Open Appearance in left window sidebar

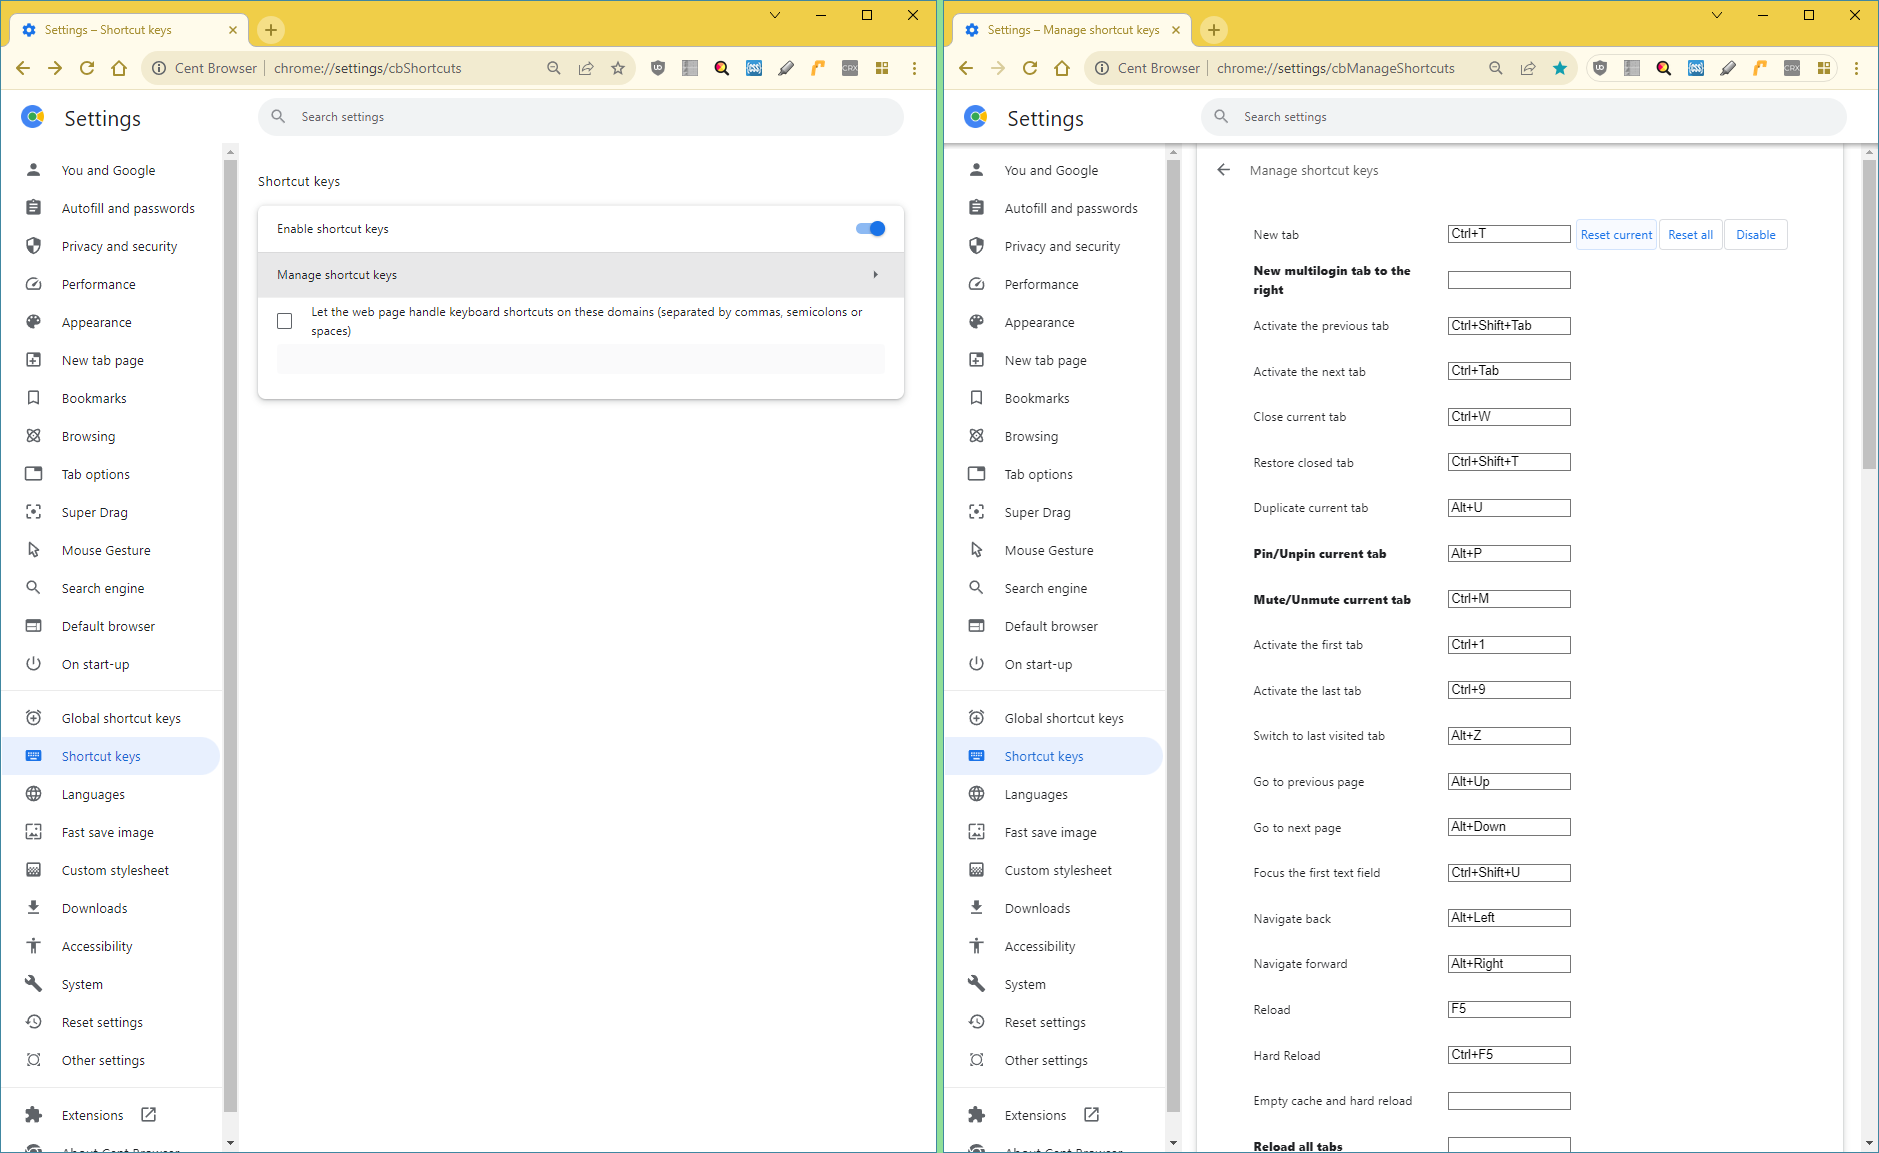click(96, 322)
